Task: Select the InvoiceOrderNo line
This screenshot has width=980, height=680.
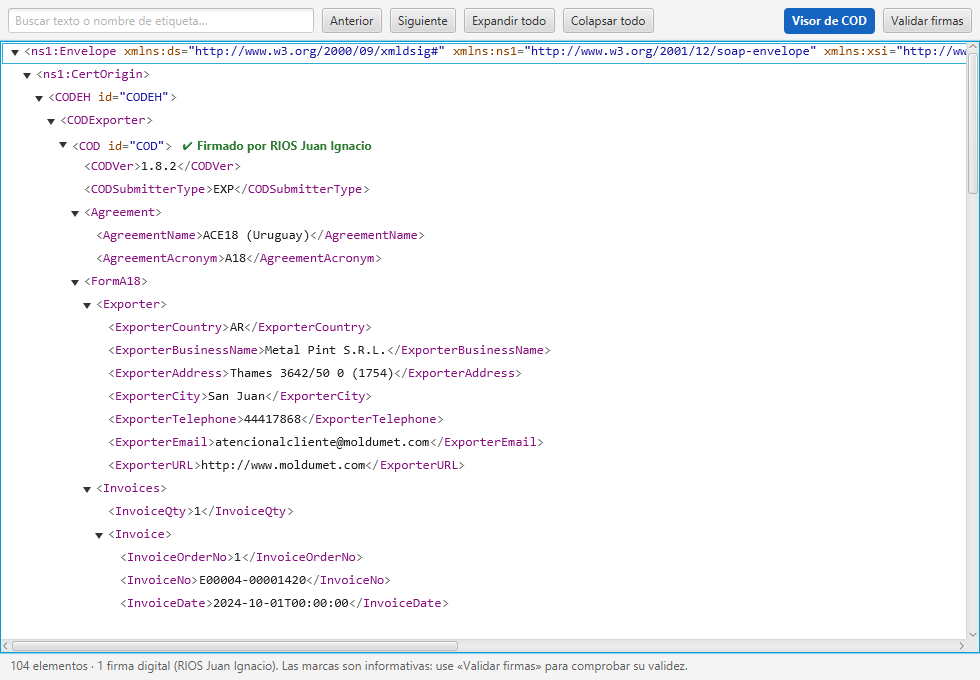Action: coord(241,557)
